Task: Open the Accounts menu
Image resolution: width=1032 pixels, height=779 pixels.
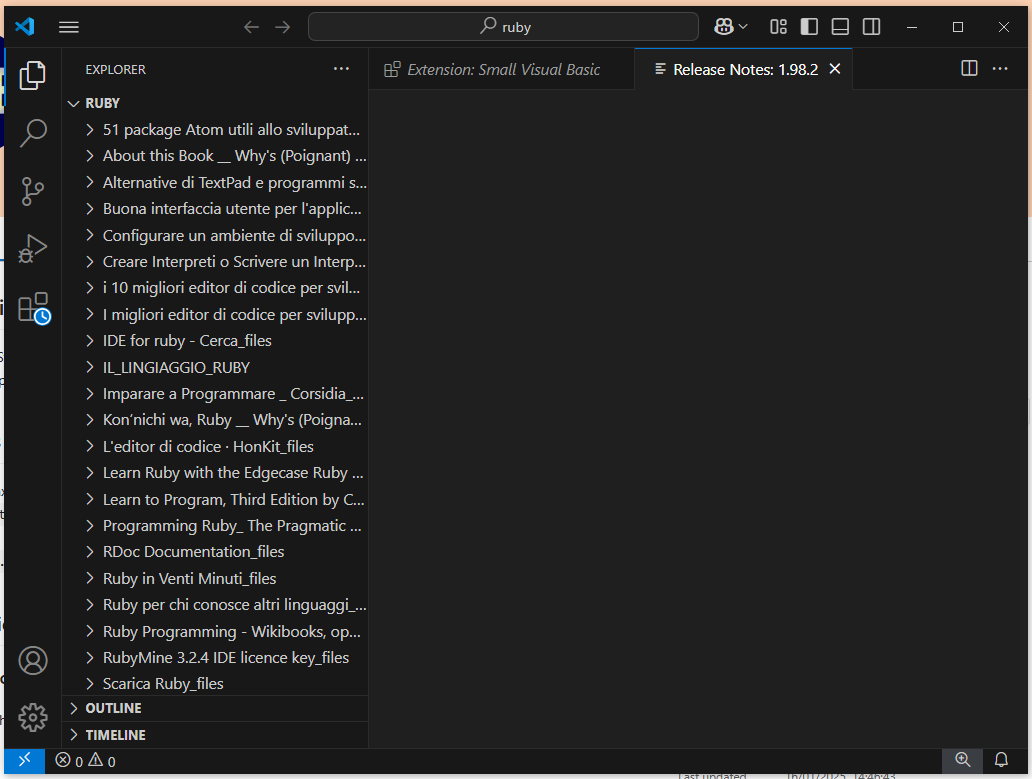Action: [x=33, y=661]
